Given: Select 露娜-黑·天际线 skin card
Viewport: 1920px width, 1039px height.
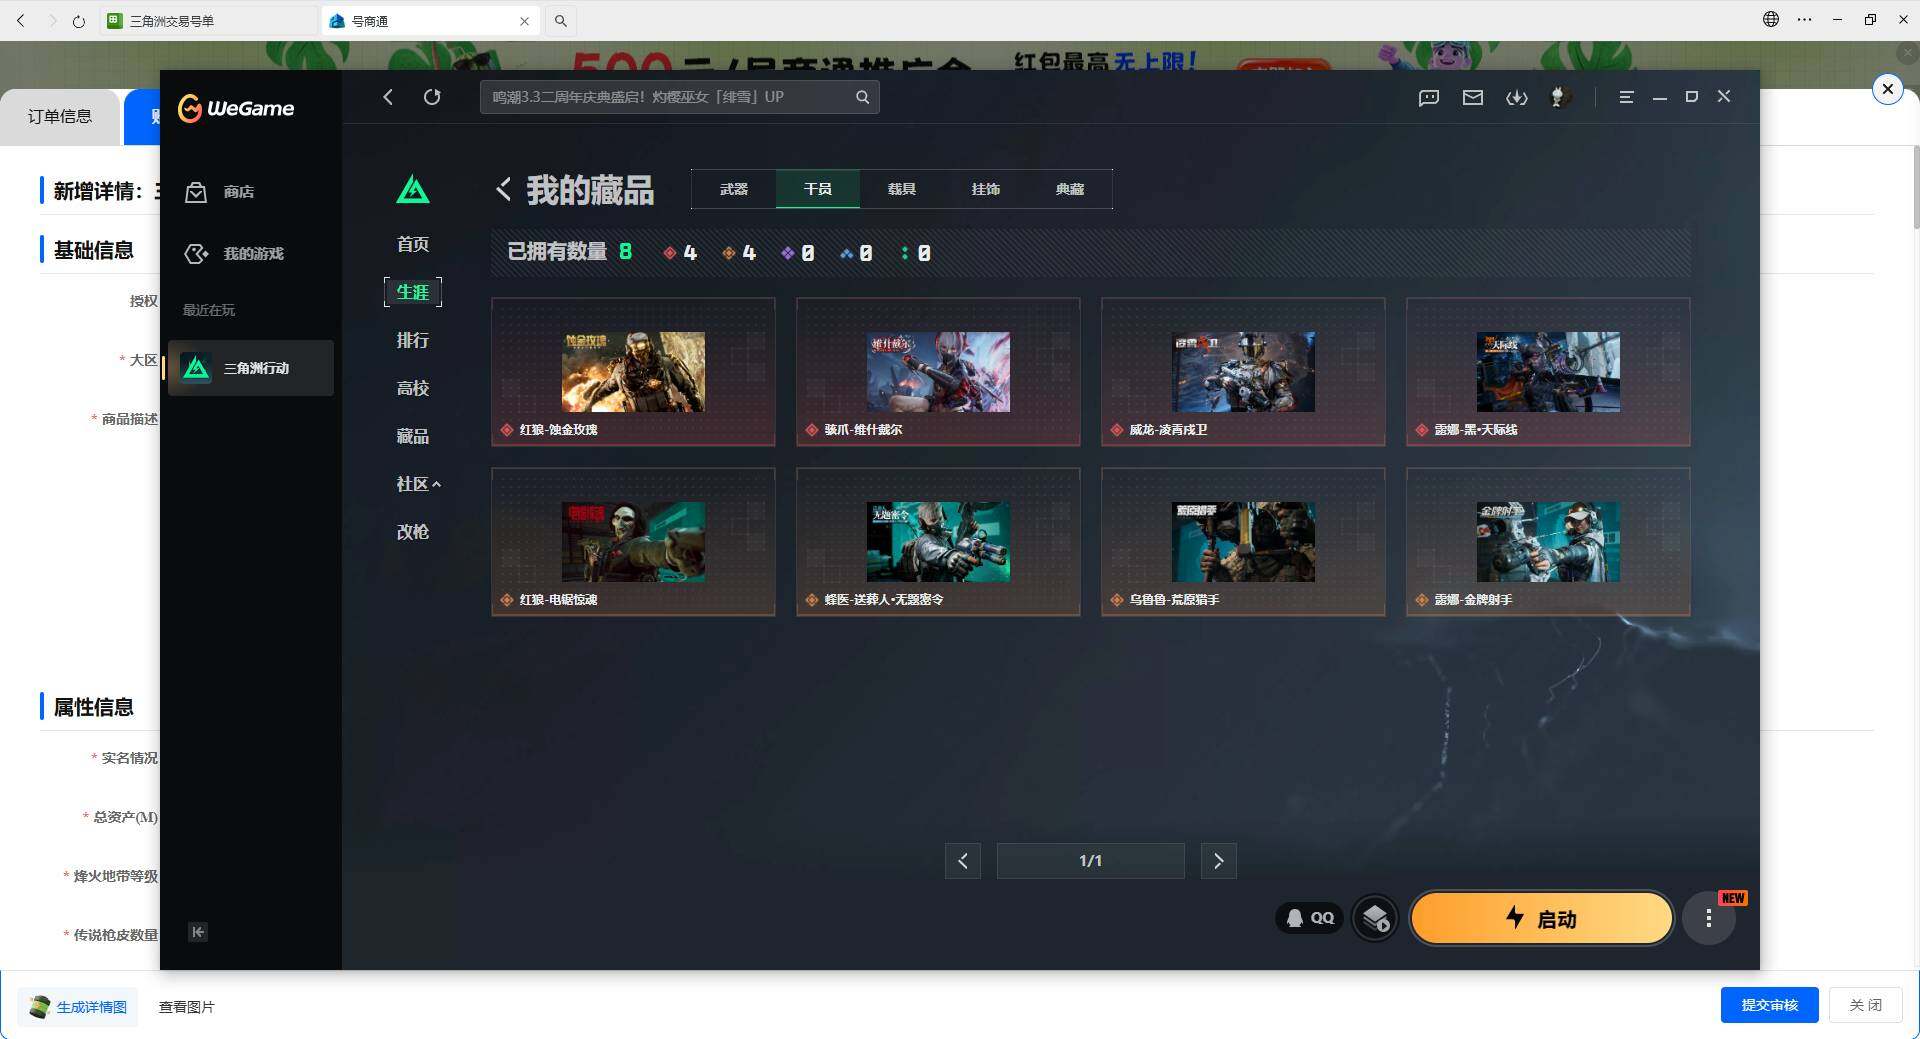Looking at the screenshot, I should click(x=1548, y=372).
